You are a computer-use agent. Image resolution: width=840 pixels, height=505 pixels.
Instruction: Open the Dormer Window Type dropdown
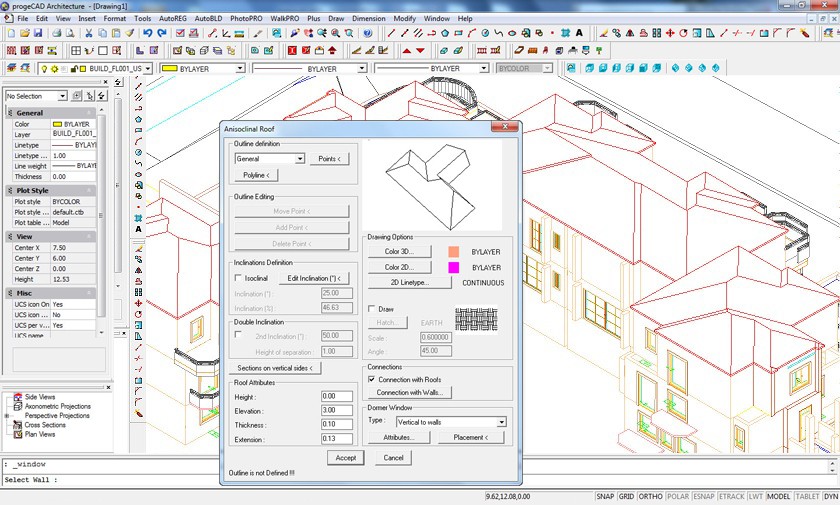click(x=501, y=422)
